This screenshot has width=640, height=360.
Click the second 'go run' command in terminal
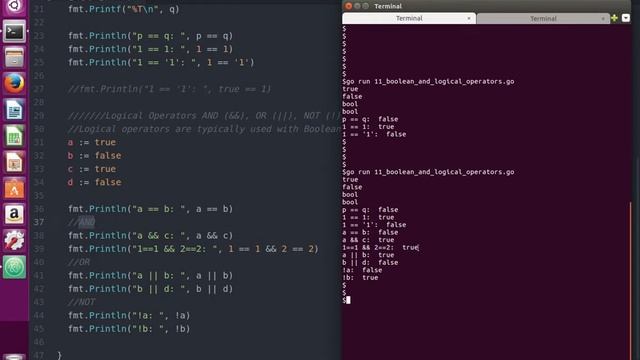[x=428, y=172]
